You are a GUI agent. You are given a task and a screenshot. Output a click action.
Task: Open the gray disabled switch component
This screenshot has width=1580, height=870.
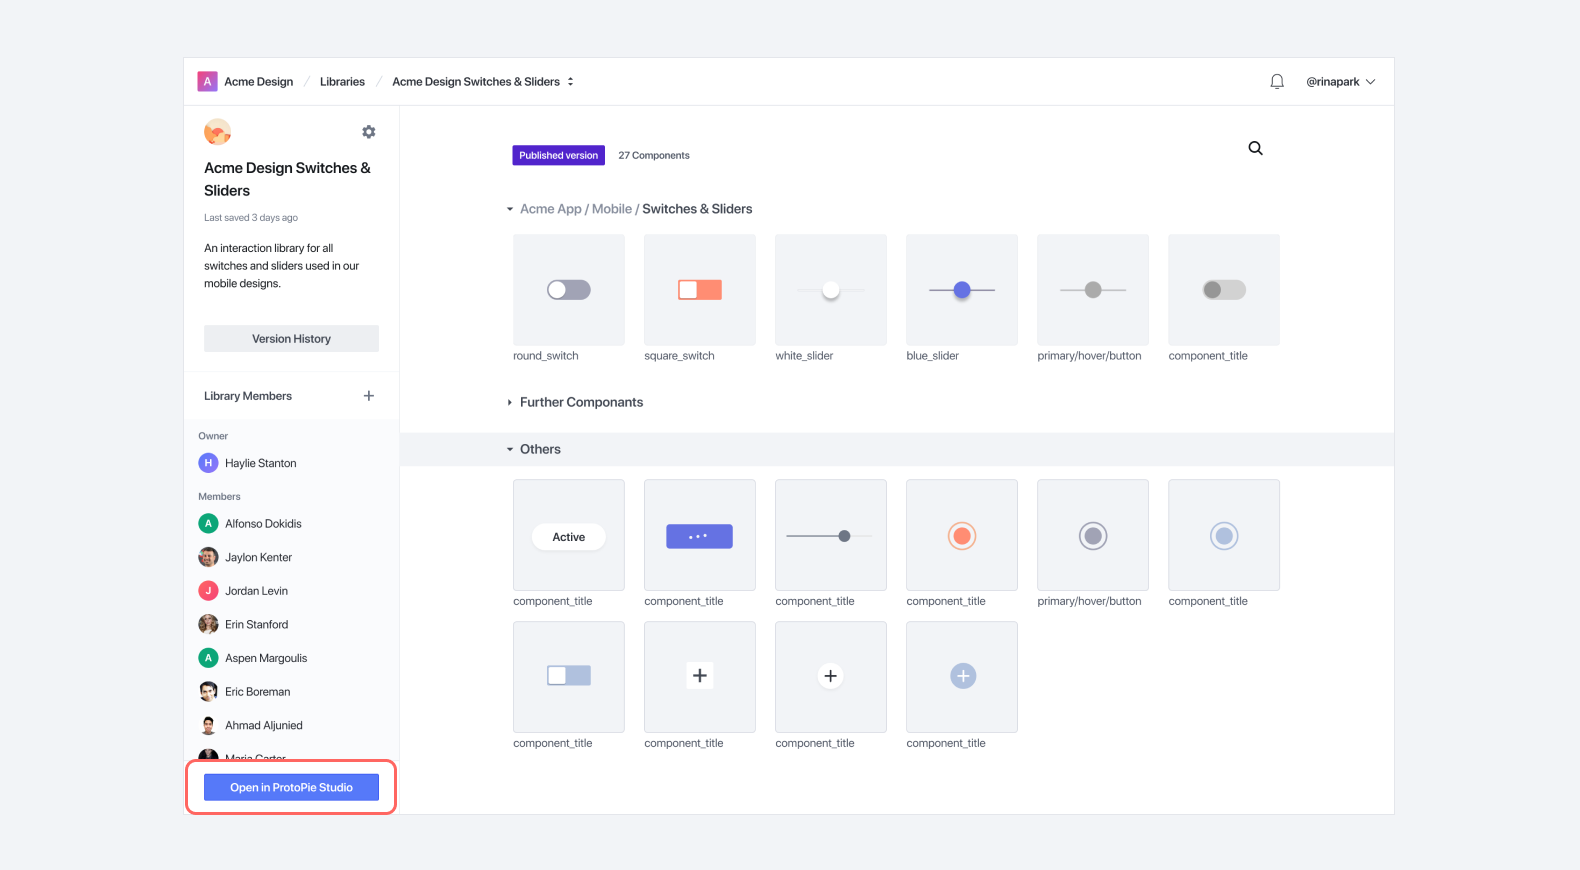tap(1224, 290)
